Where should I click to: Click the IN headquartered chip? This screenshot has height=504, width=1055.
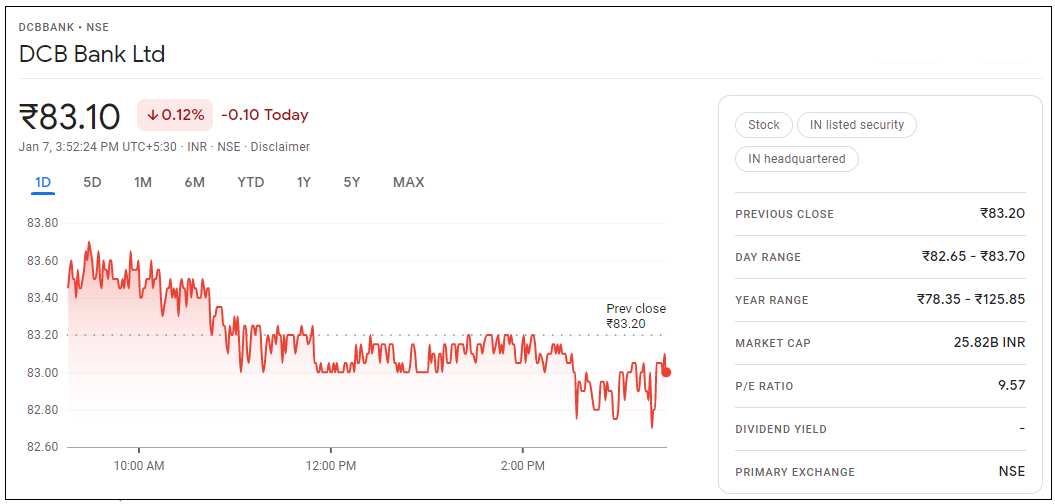point(797,159)
